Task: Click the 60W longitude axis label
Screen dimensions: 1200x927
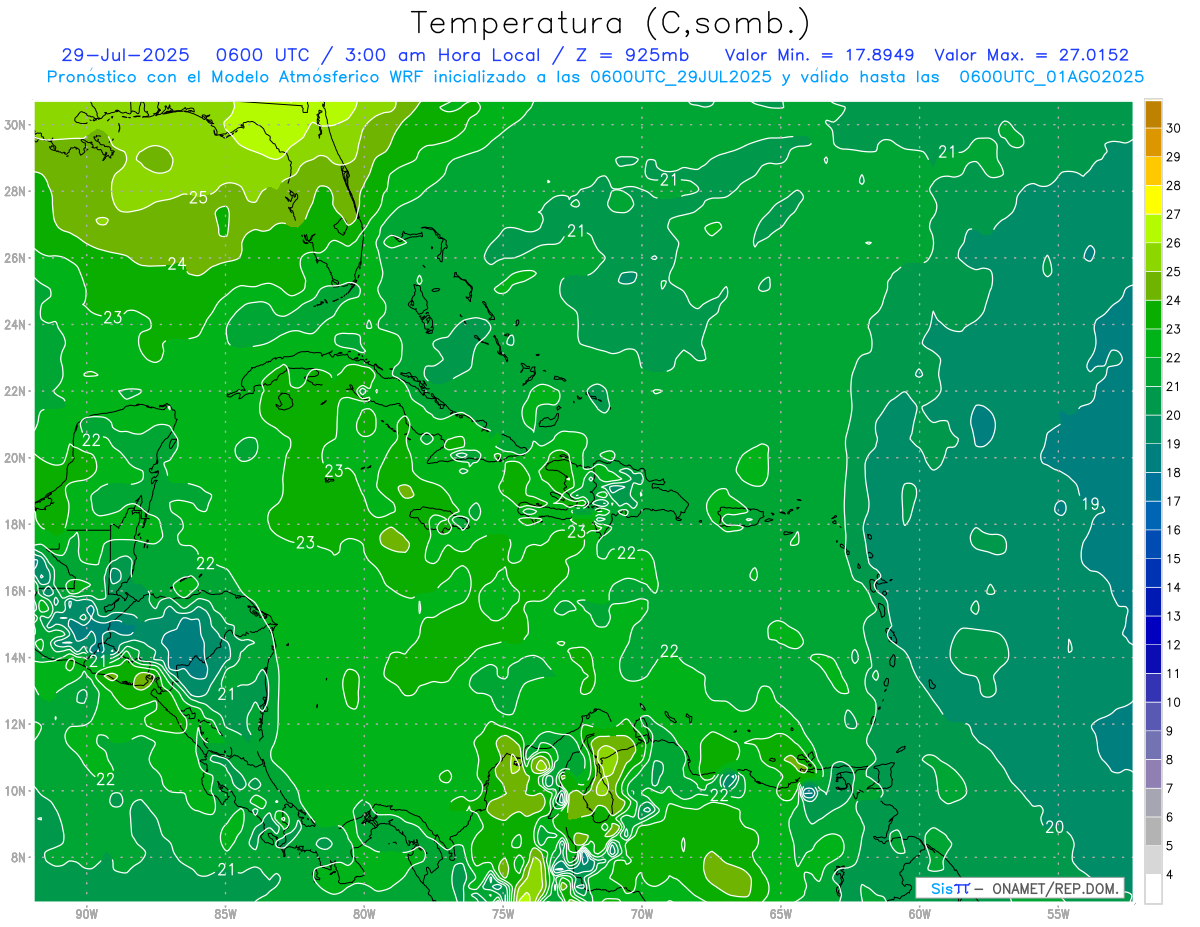Action: click(920, 914)
